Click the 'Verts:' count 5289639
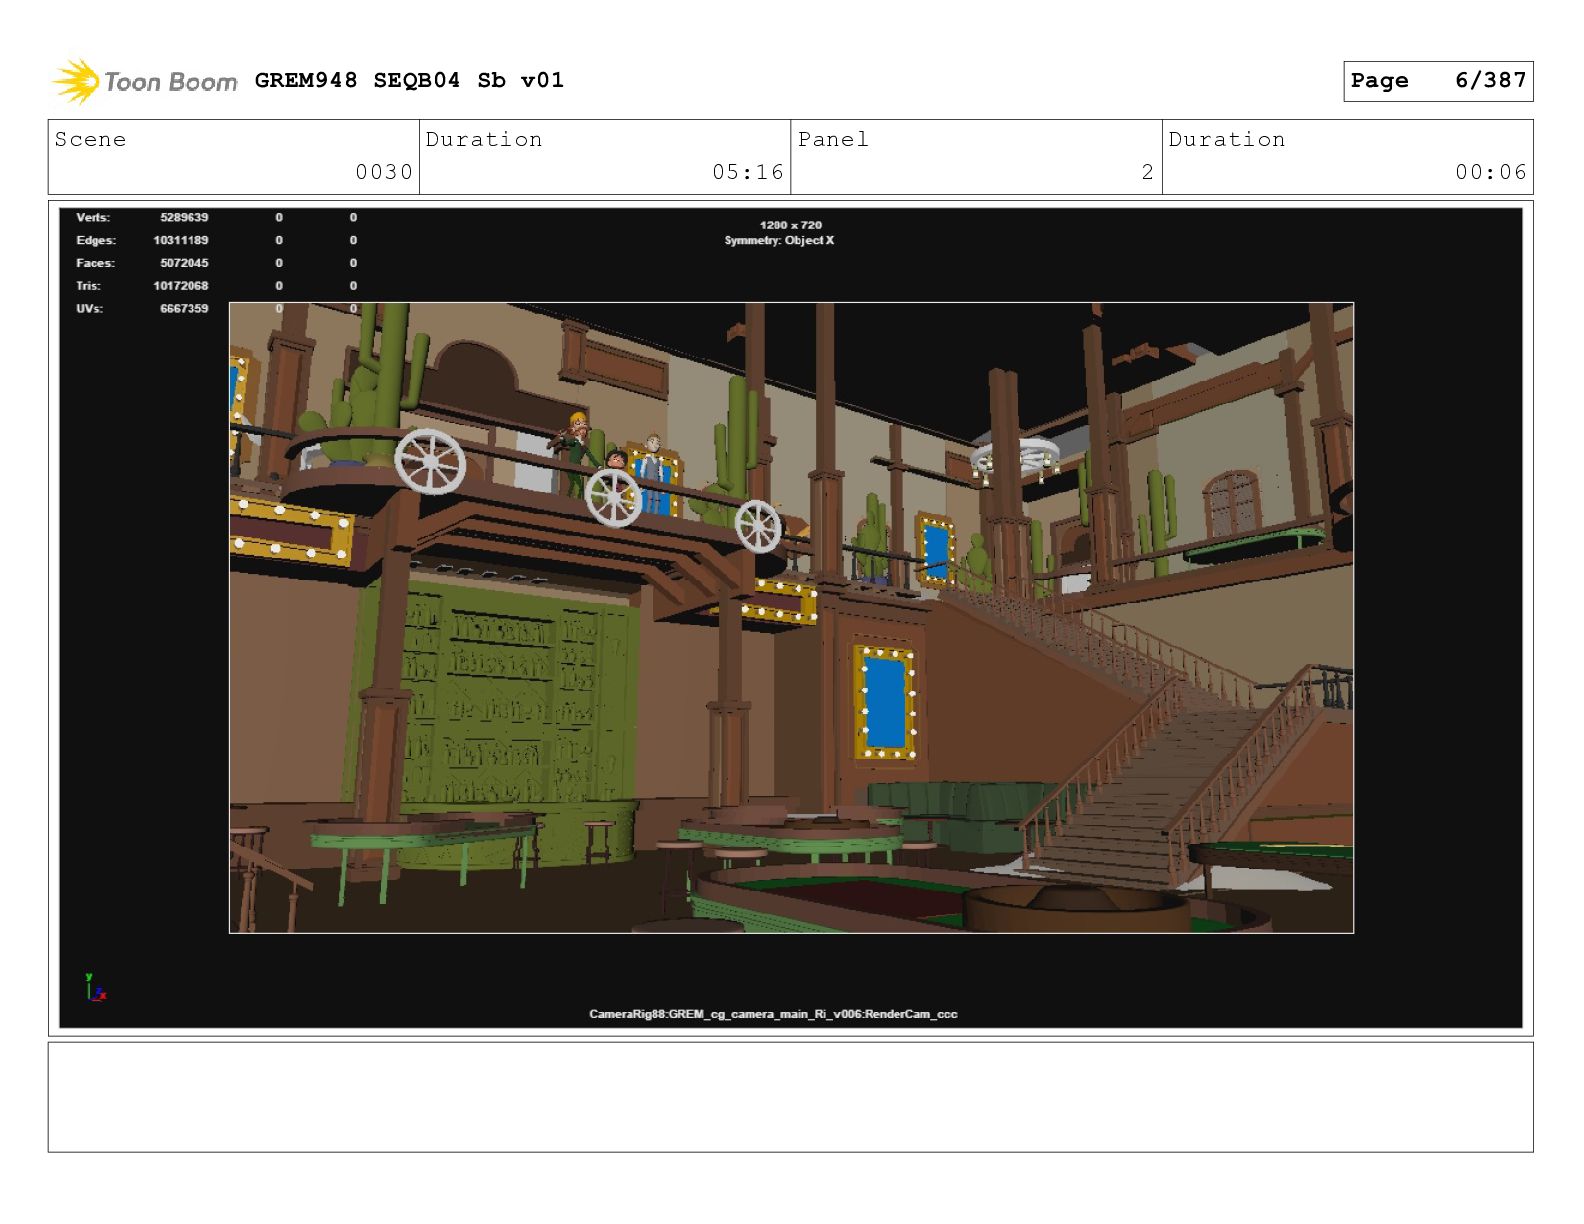Image resolution: width=1584 pixels, height=1224 pixels. click(184, 217)
